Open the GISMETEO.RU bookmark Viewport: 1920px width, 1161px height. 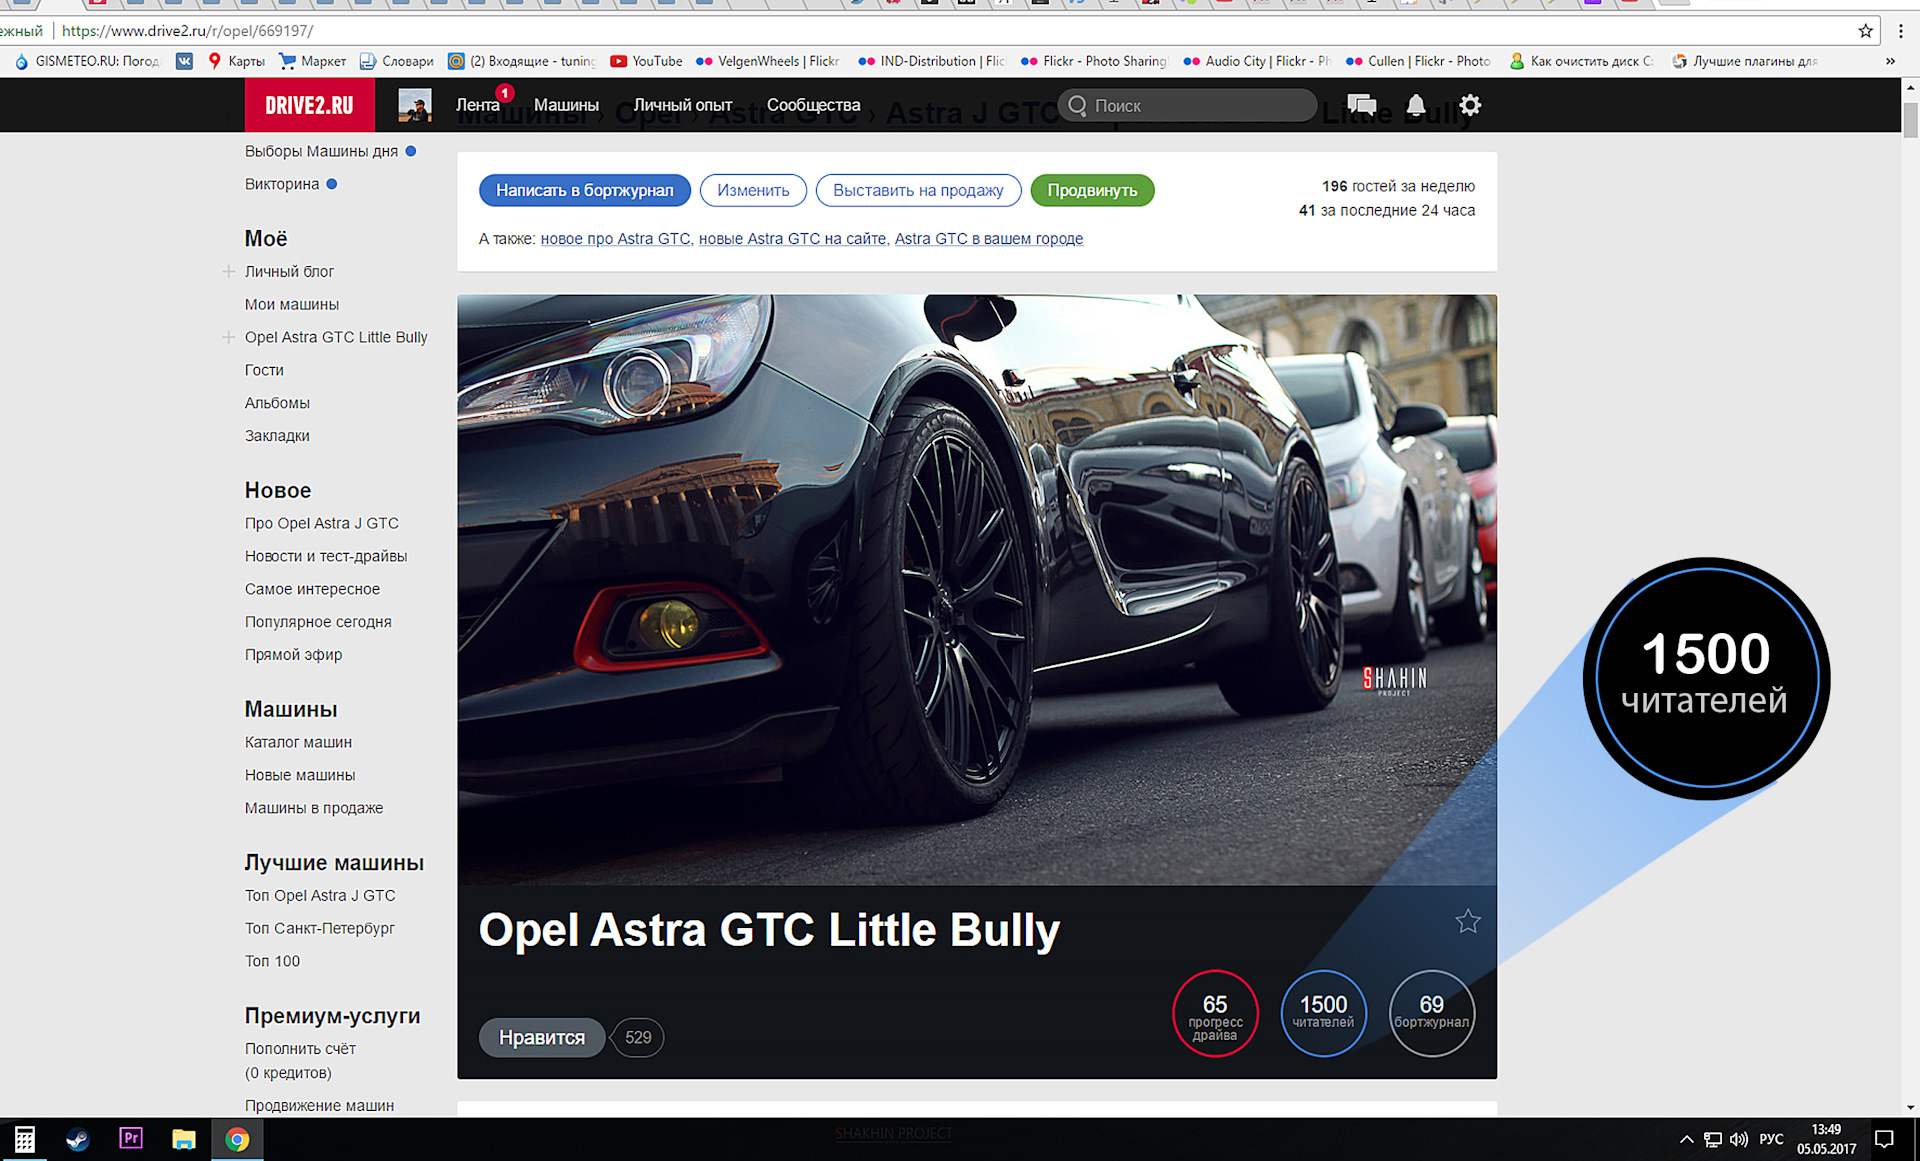pyautogui.click(x=87, y=61)
